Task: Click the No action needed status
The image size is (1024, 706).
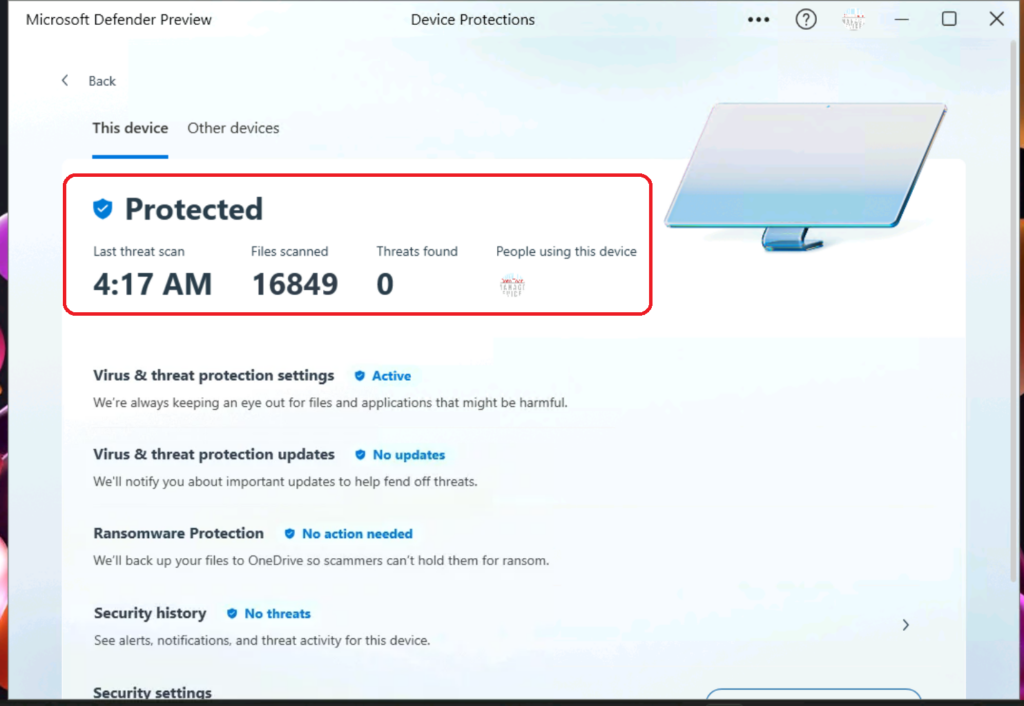Action: (x=357, y=534)
